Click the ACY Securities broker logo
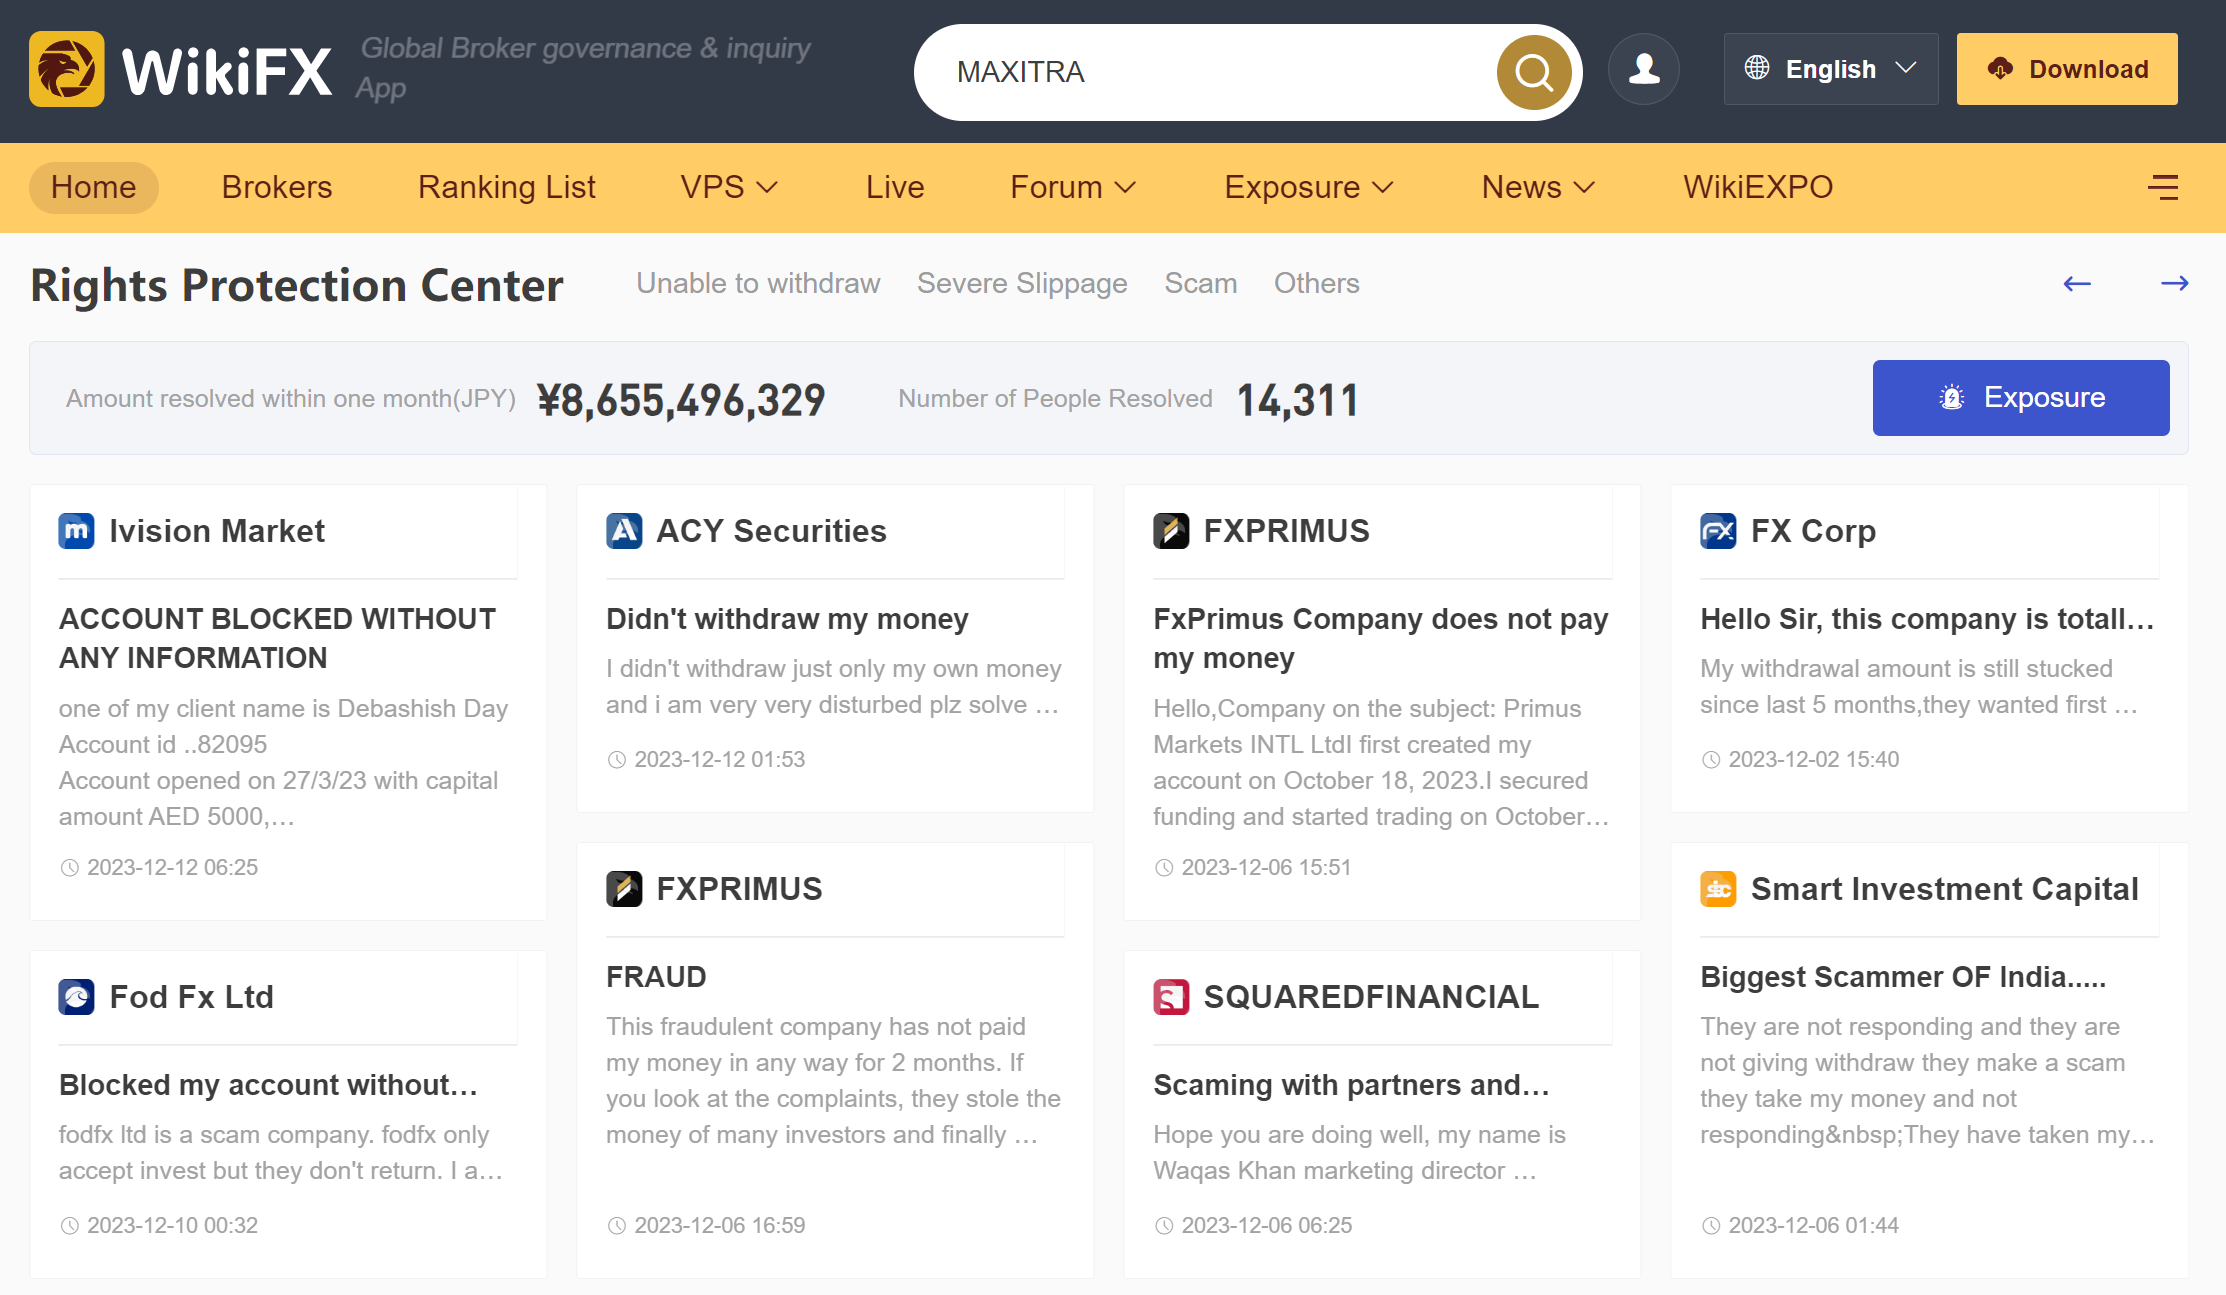Image resolution: width=2226 pixels, height=1295 pixels. pyautogui.click(x=624, y=531)
